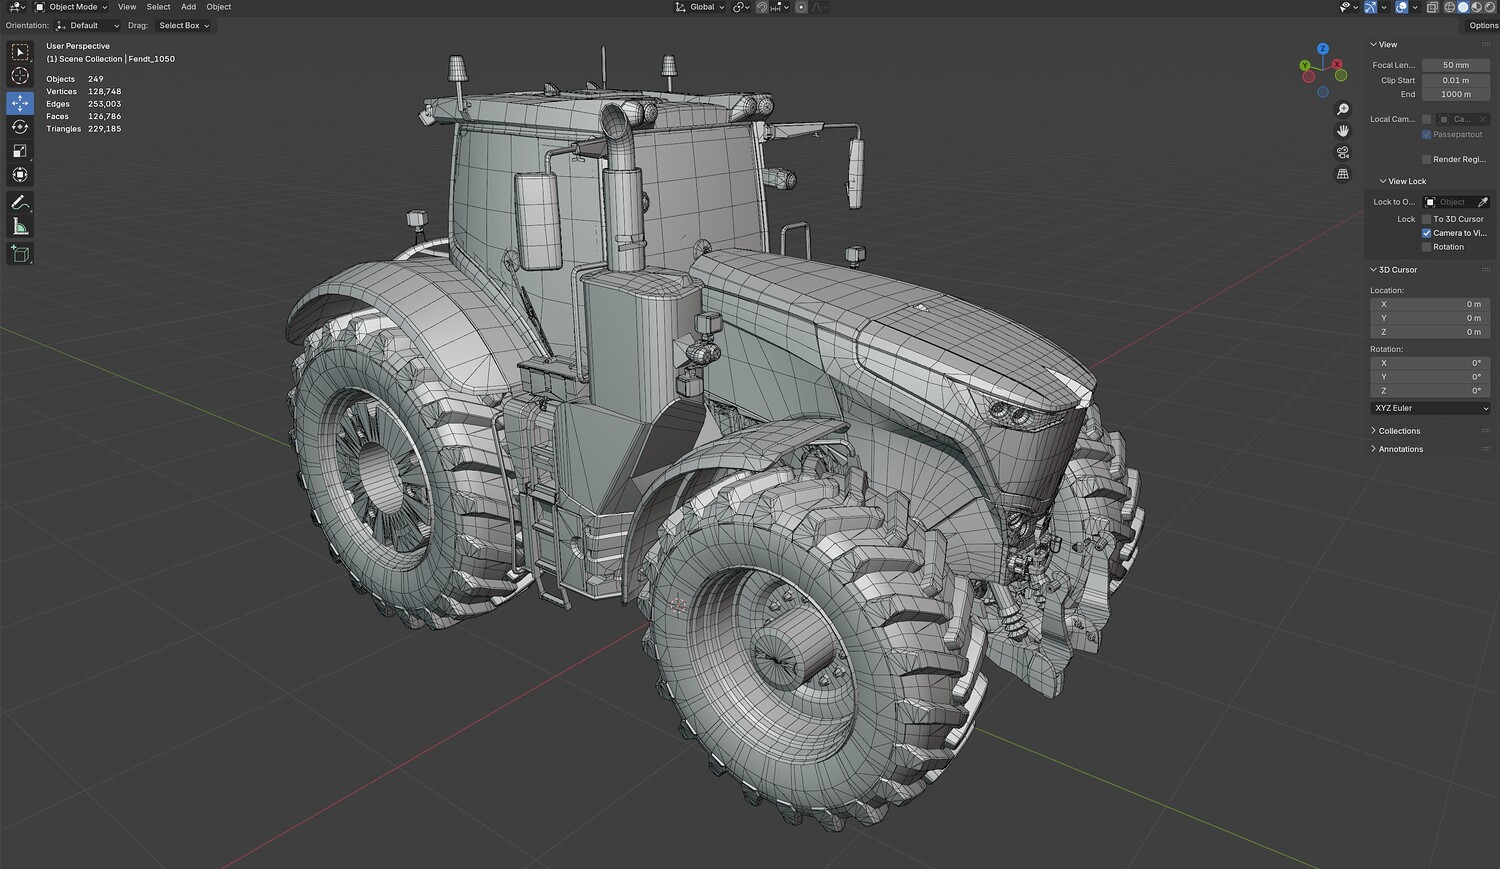Open the View menu

click(127, 7)
